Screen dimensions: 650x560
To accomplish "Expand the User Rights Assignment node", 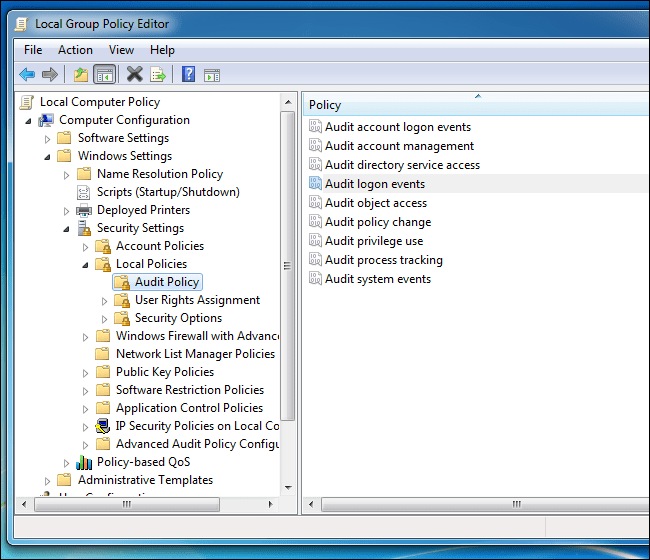I will [x=105, y=300].
